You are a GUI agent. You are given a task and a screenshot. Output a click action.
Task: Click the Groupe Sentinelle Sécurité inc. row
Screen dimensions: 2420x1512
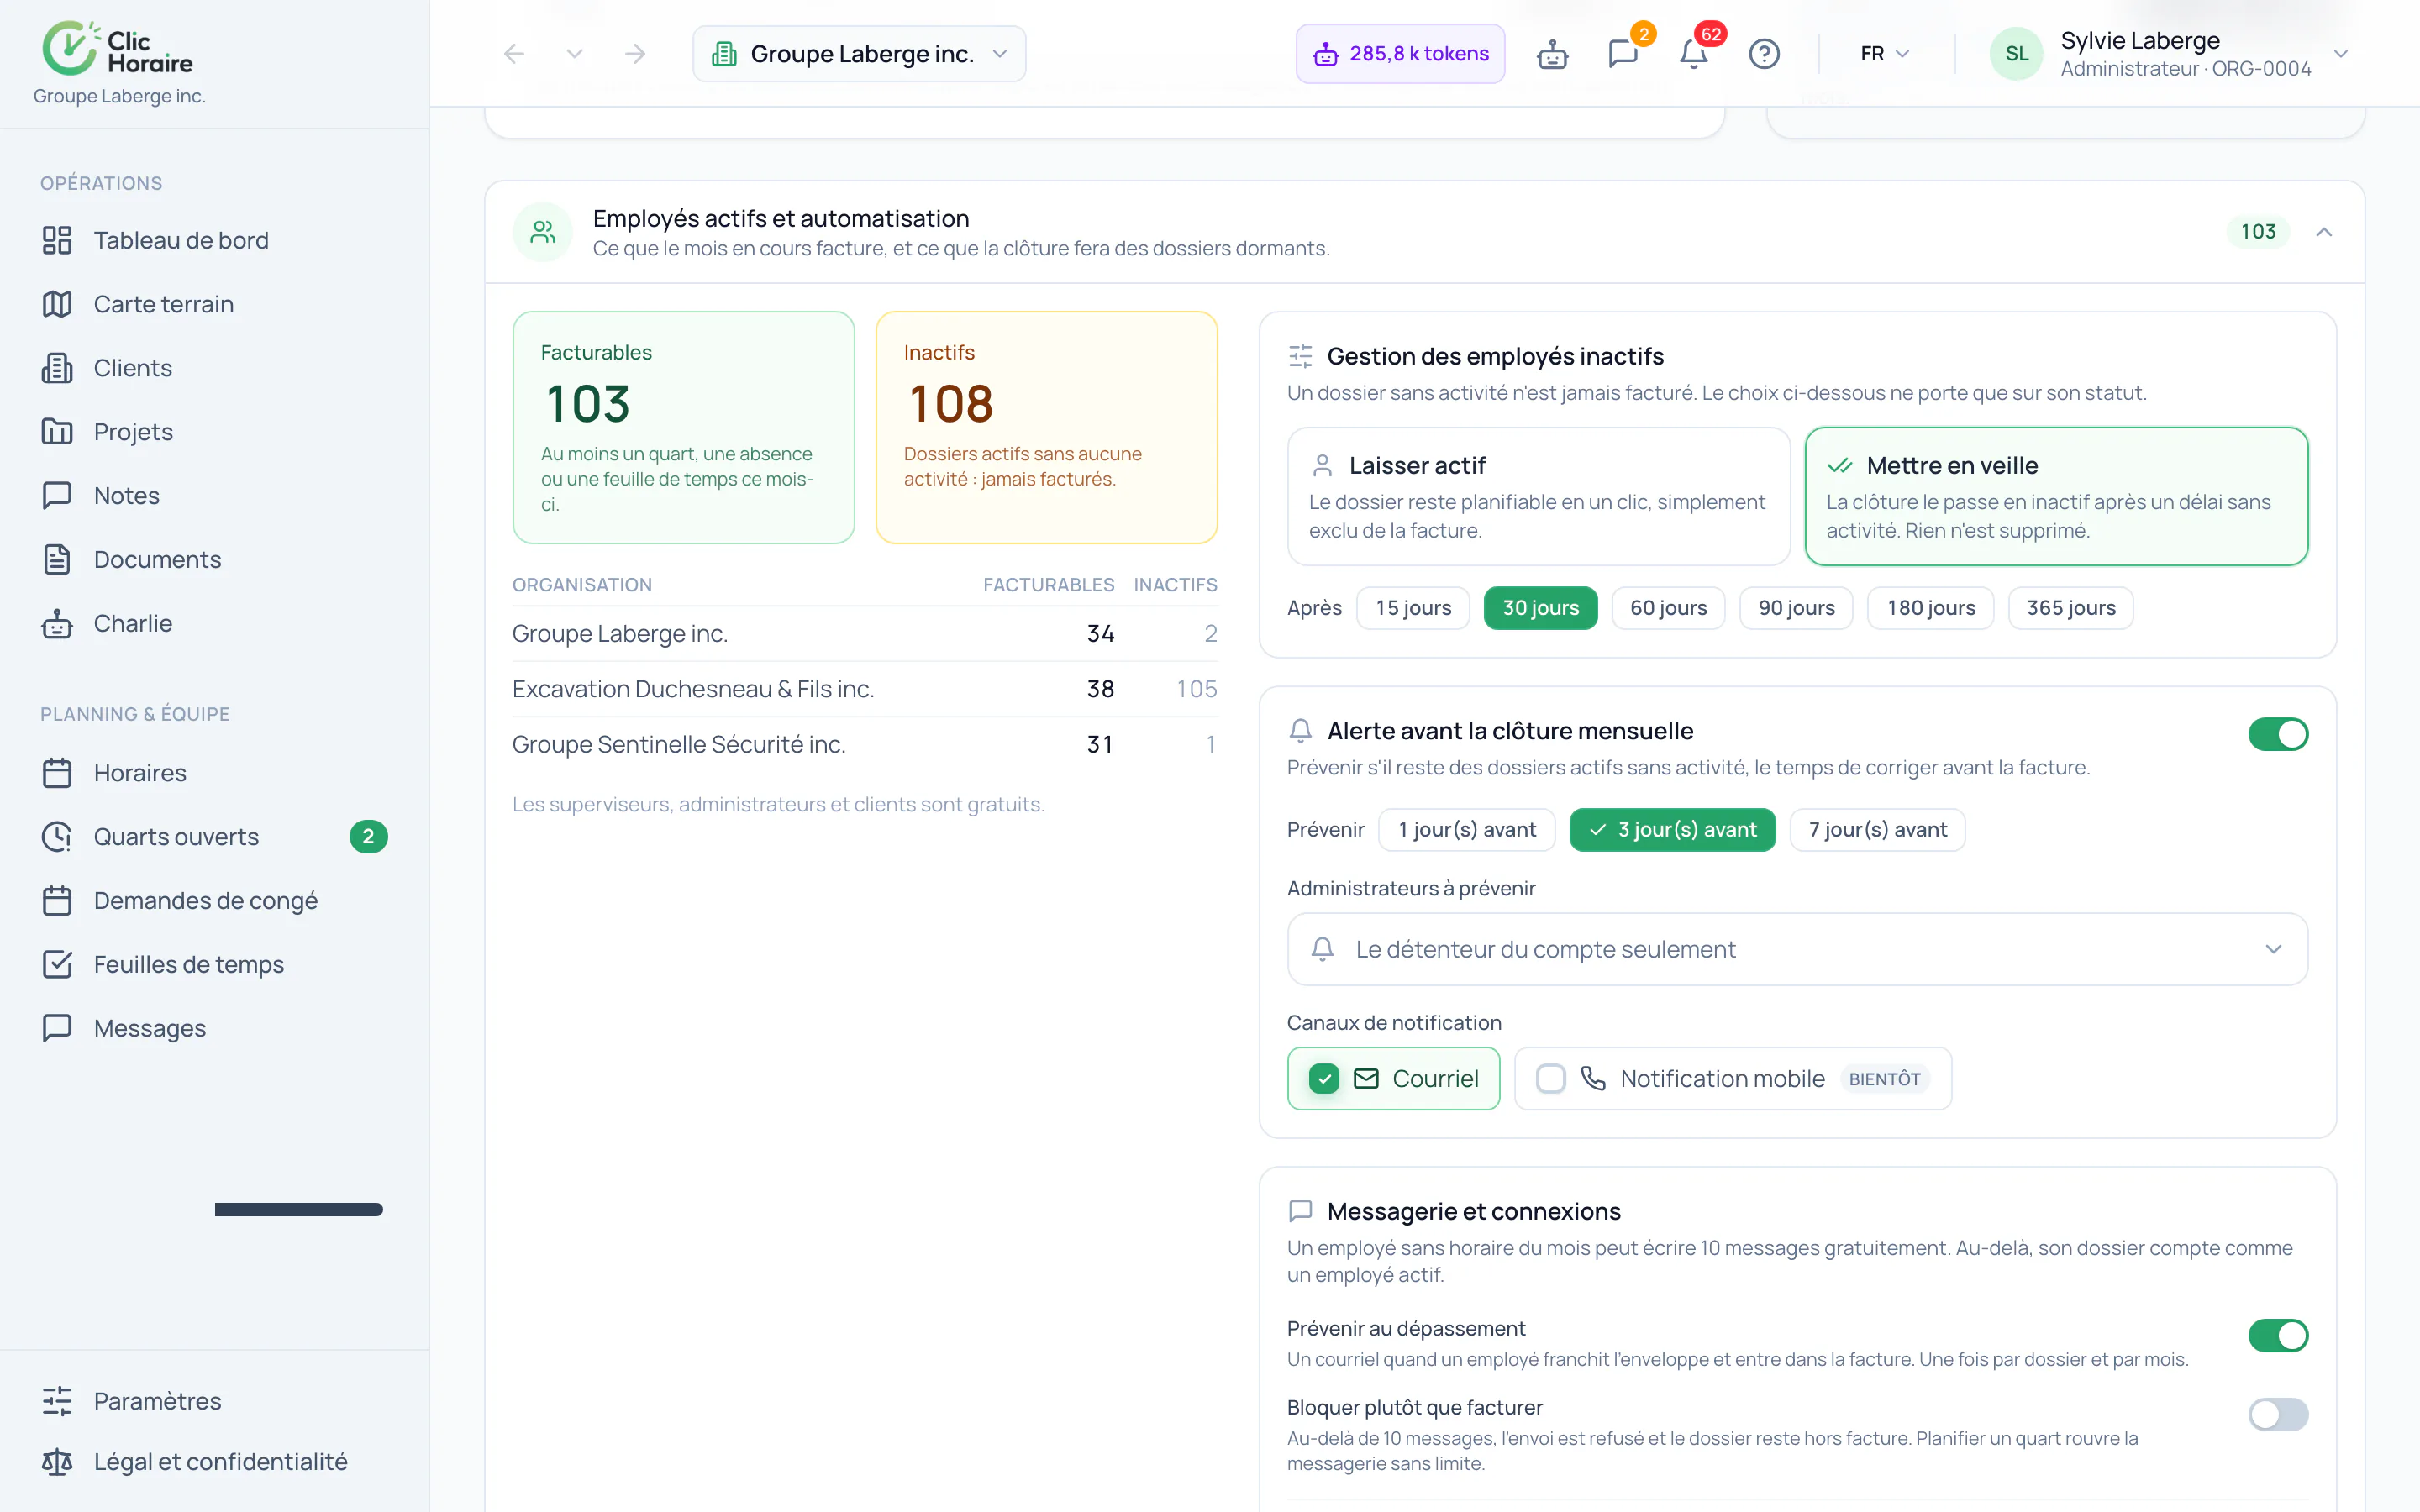[865, 745]
